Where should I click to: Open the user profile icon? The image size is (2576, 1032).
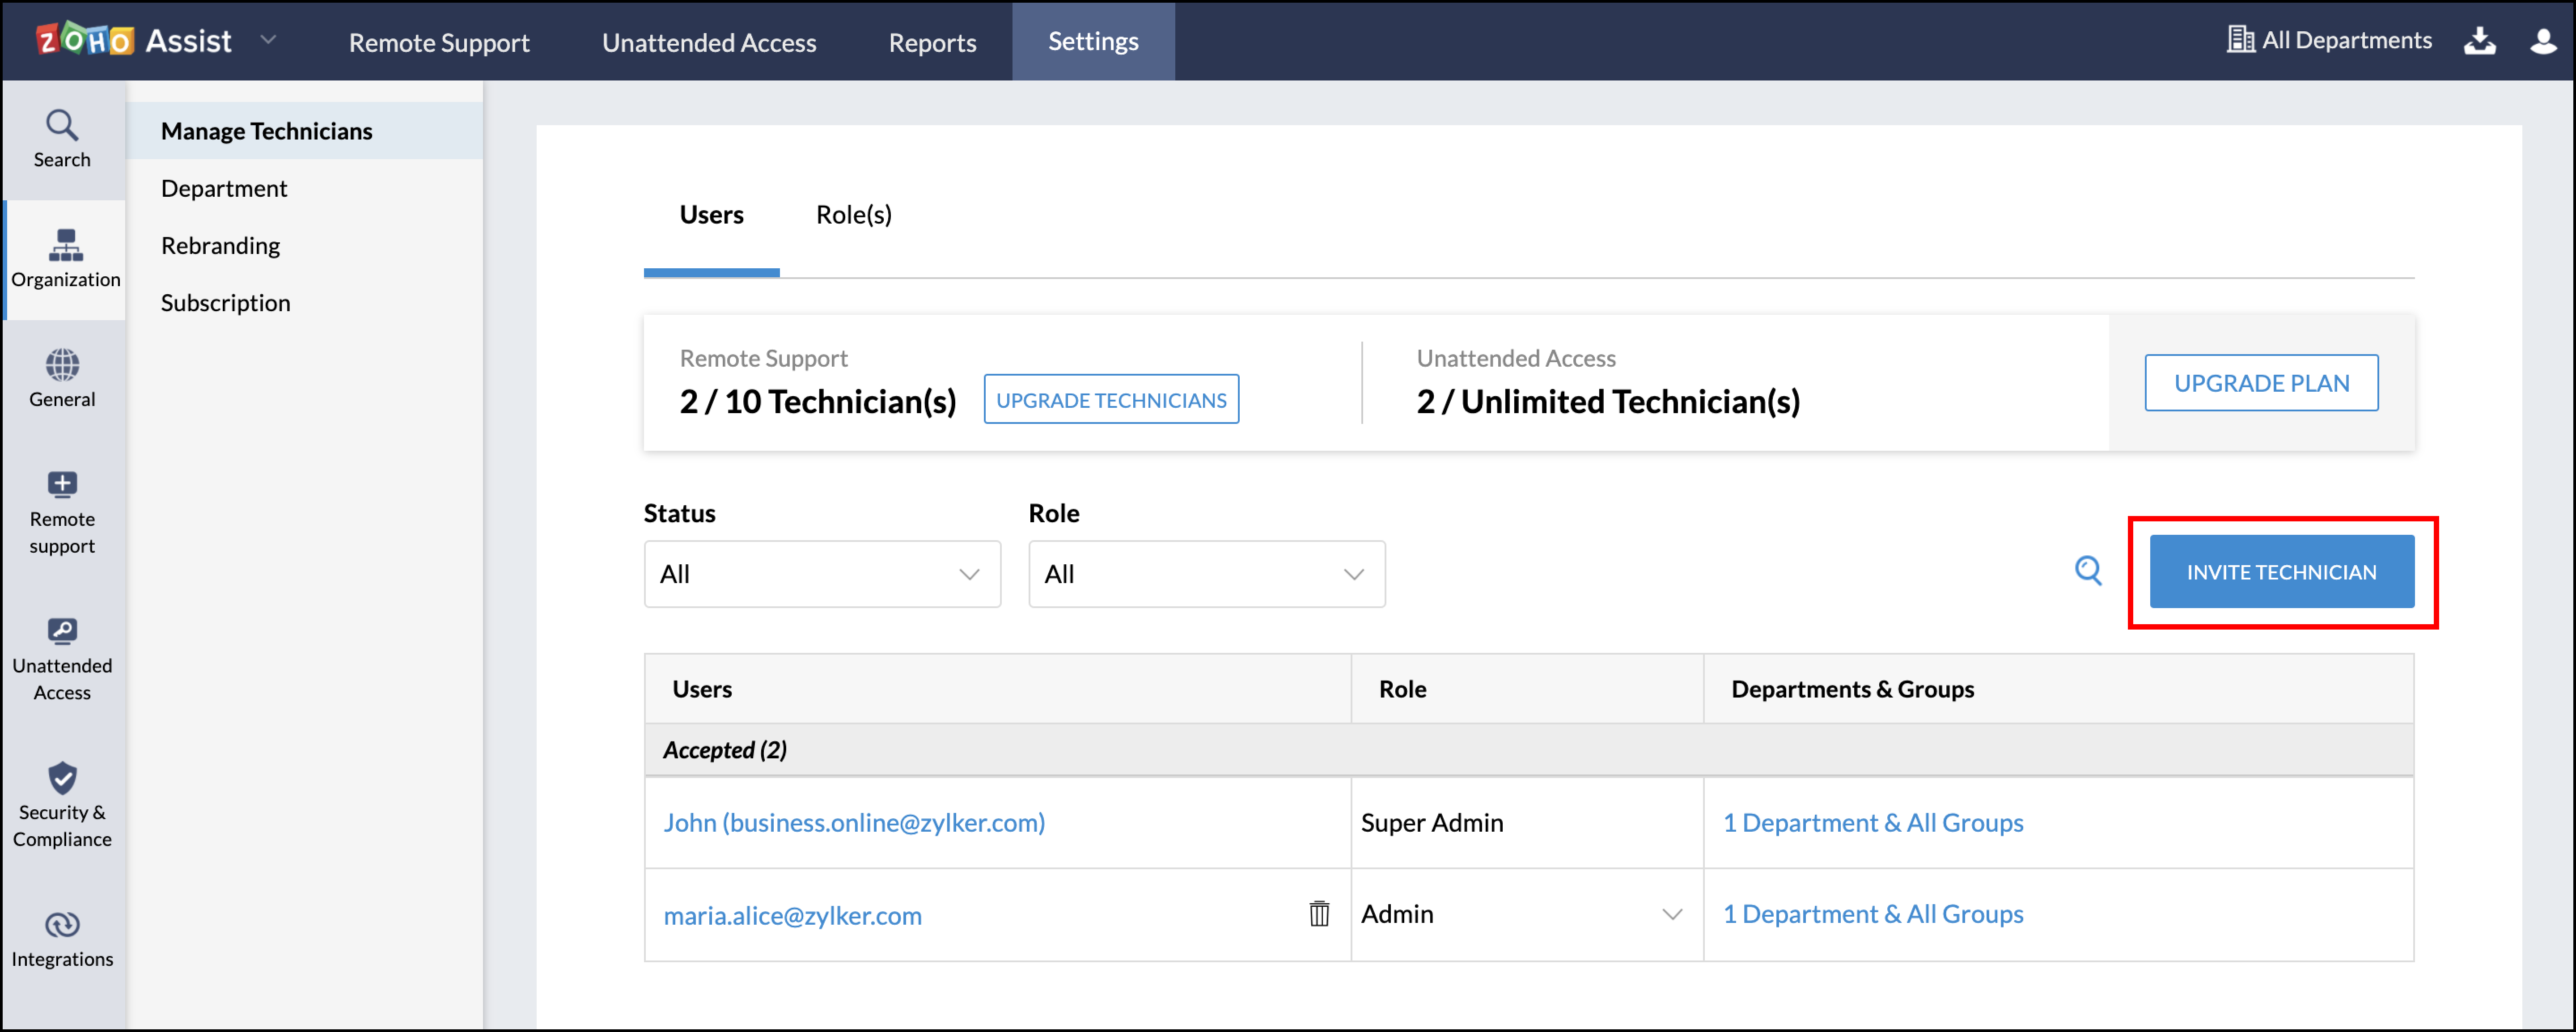(x=2543, y=41)
